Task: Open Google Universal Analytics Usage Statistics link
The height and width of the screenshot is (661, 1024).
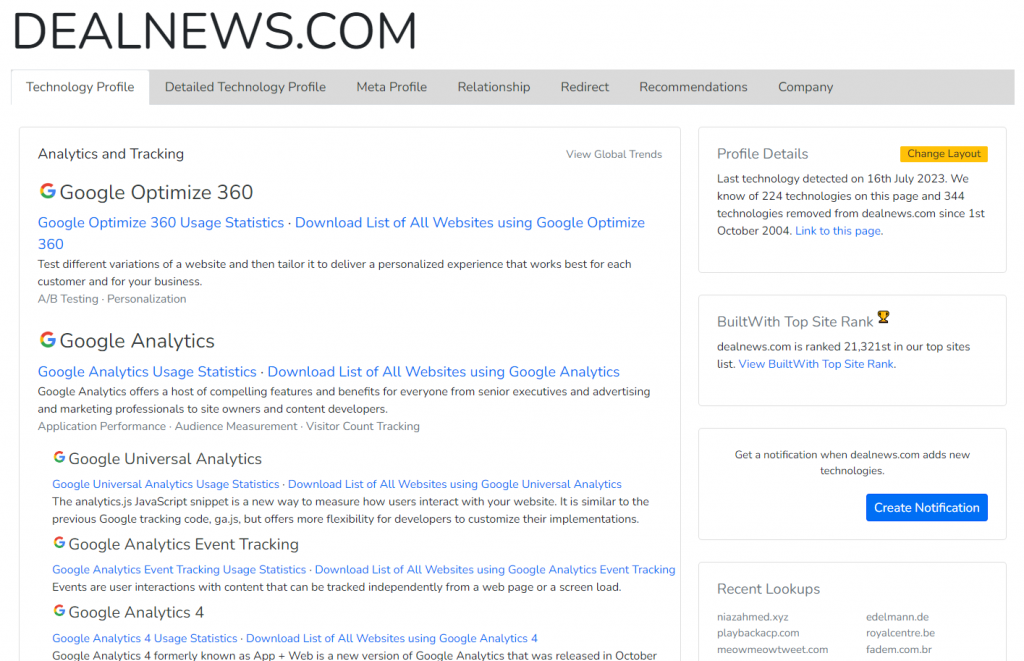Action: (x=165, y=484)
